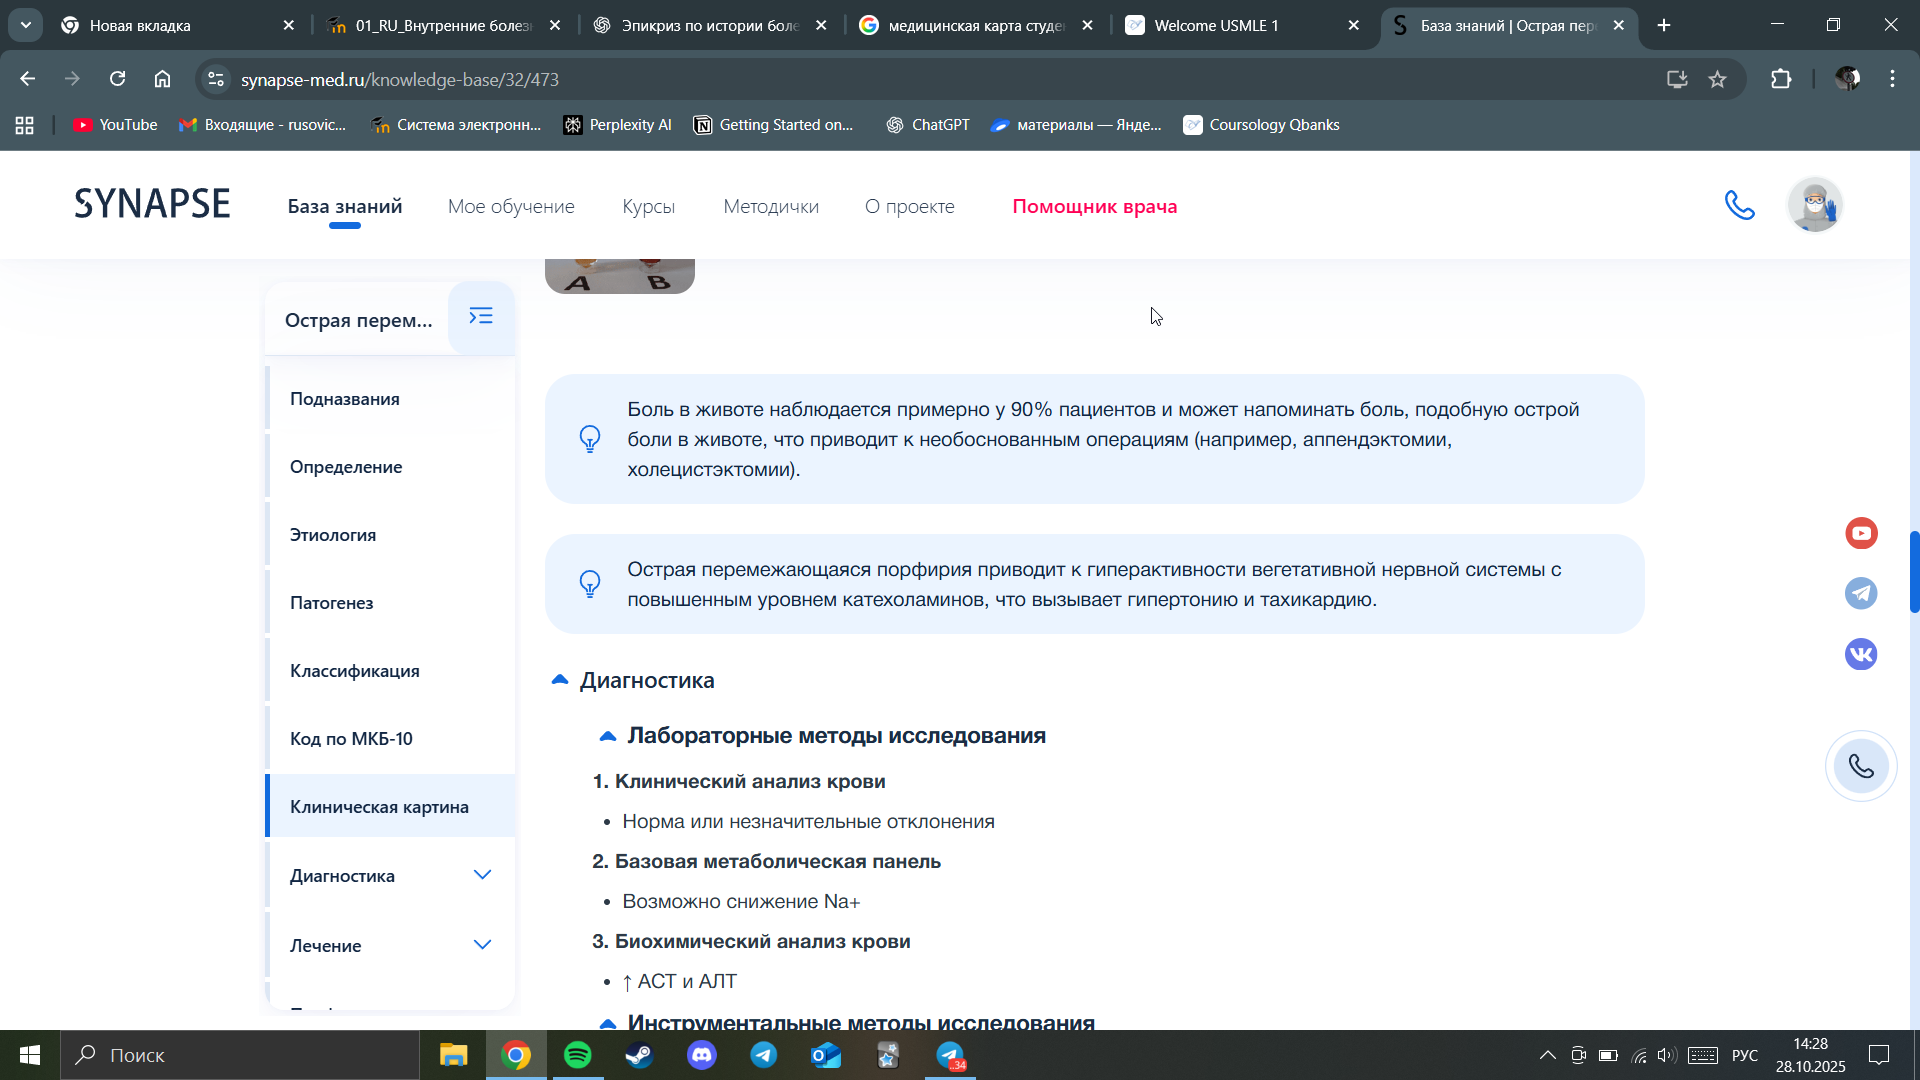
Task: Expand the Диагностика sidebar section chevron
Action: coord(483,876)
